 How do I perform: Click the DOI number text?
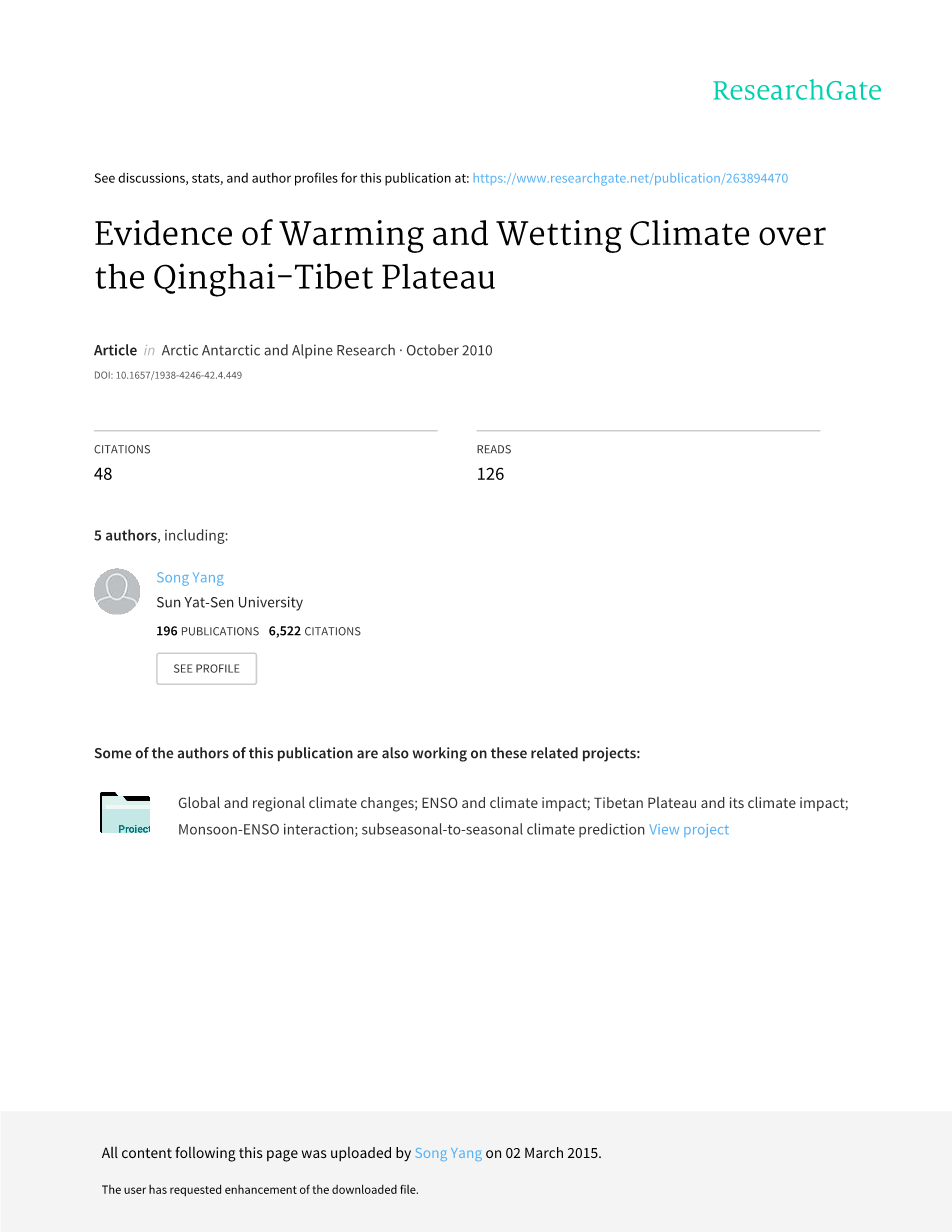click(x=168, y=375)
